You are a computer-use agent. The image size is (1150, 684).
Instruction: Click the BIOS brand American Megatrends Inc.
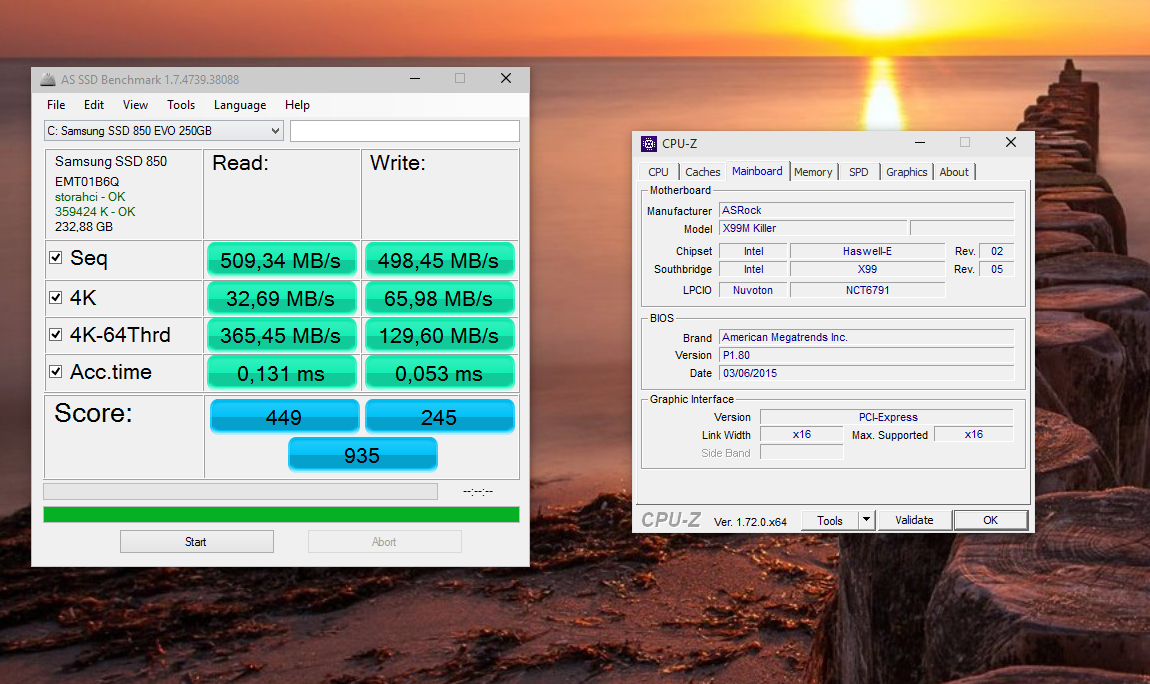866,337
